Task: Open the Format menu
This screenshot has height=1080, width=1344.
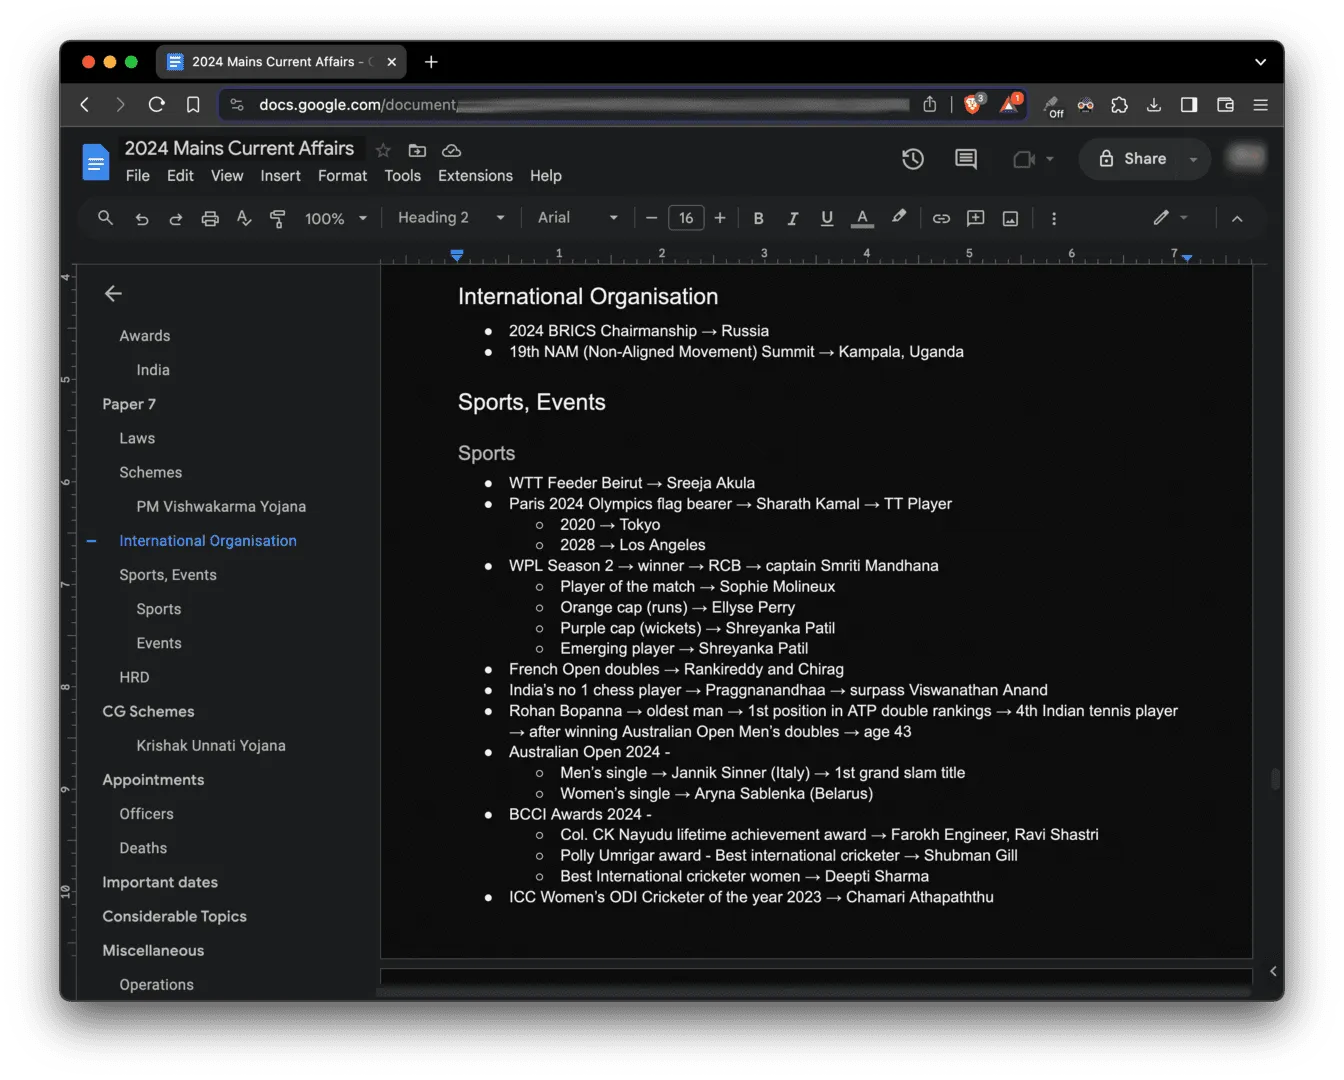Action: click(342, 176)
